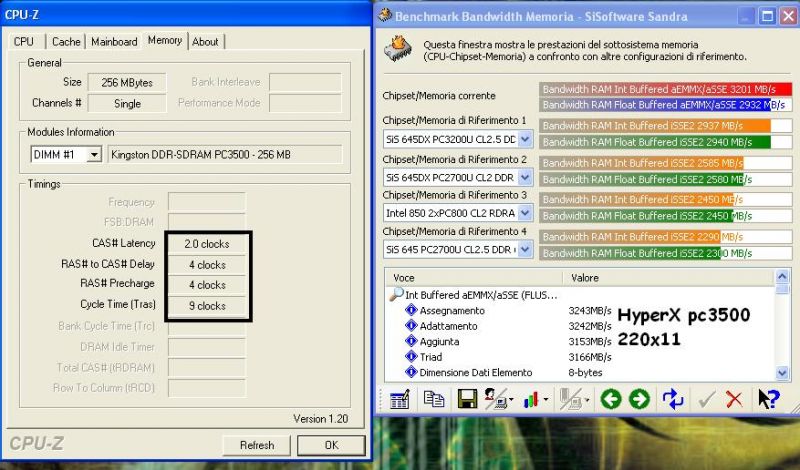Click the Size 256 MBytes field

pyautogui.click(x=127, y=82)
